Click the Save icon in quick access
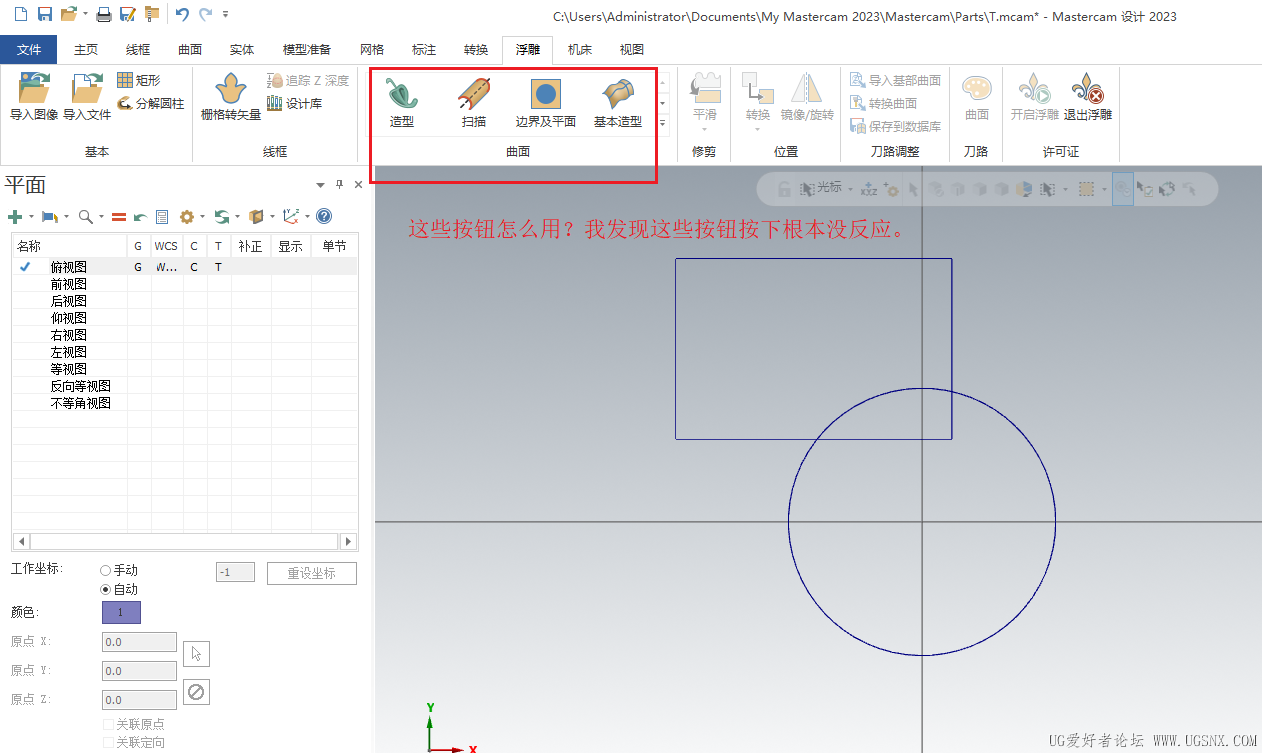Viewport: 1262px width, 753px height. (44, 14)
